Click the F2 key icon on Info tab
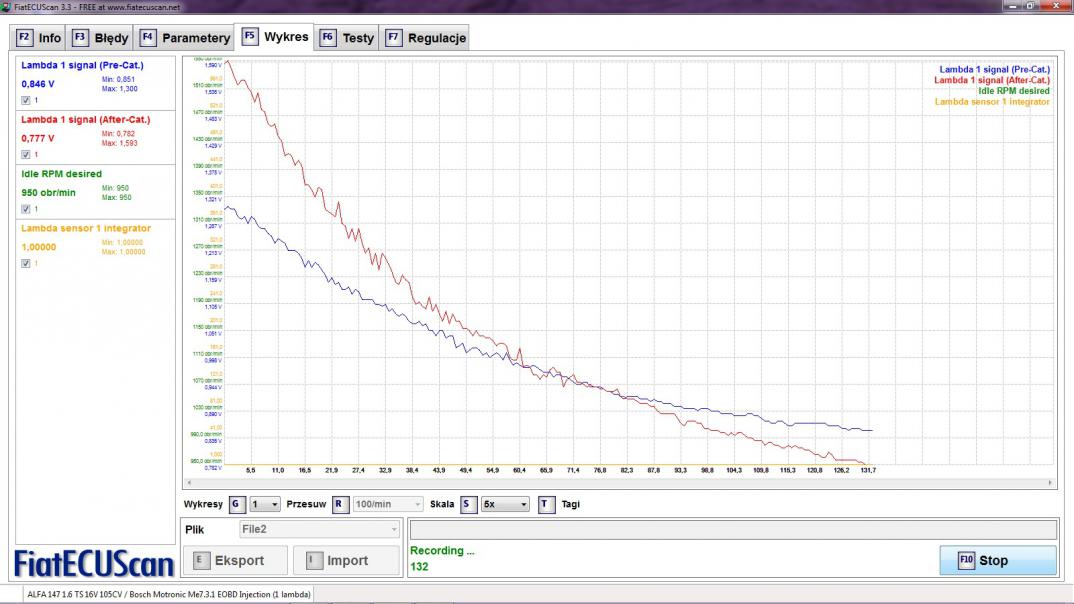Screen dimensions: 1074x604 (x=25, y=38)
